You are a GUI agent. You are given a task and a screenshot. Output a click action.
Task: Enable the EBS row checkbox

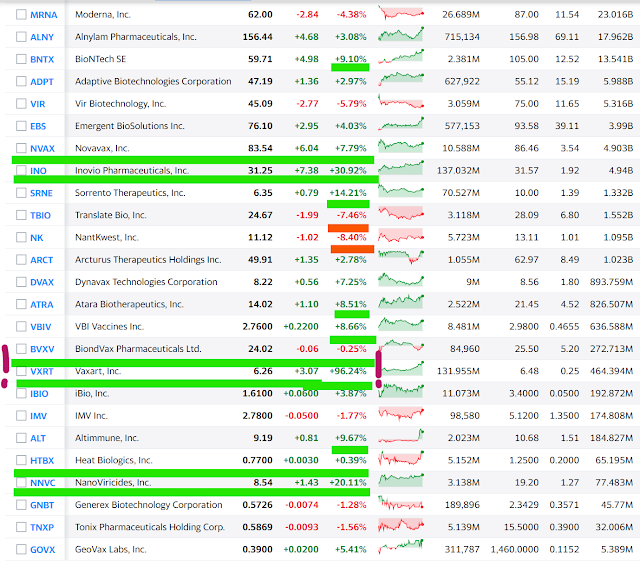pyautogui.click(x=21, y=126)
